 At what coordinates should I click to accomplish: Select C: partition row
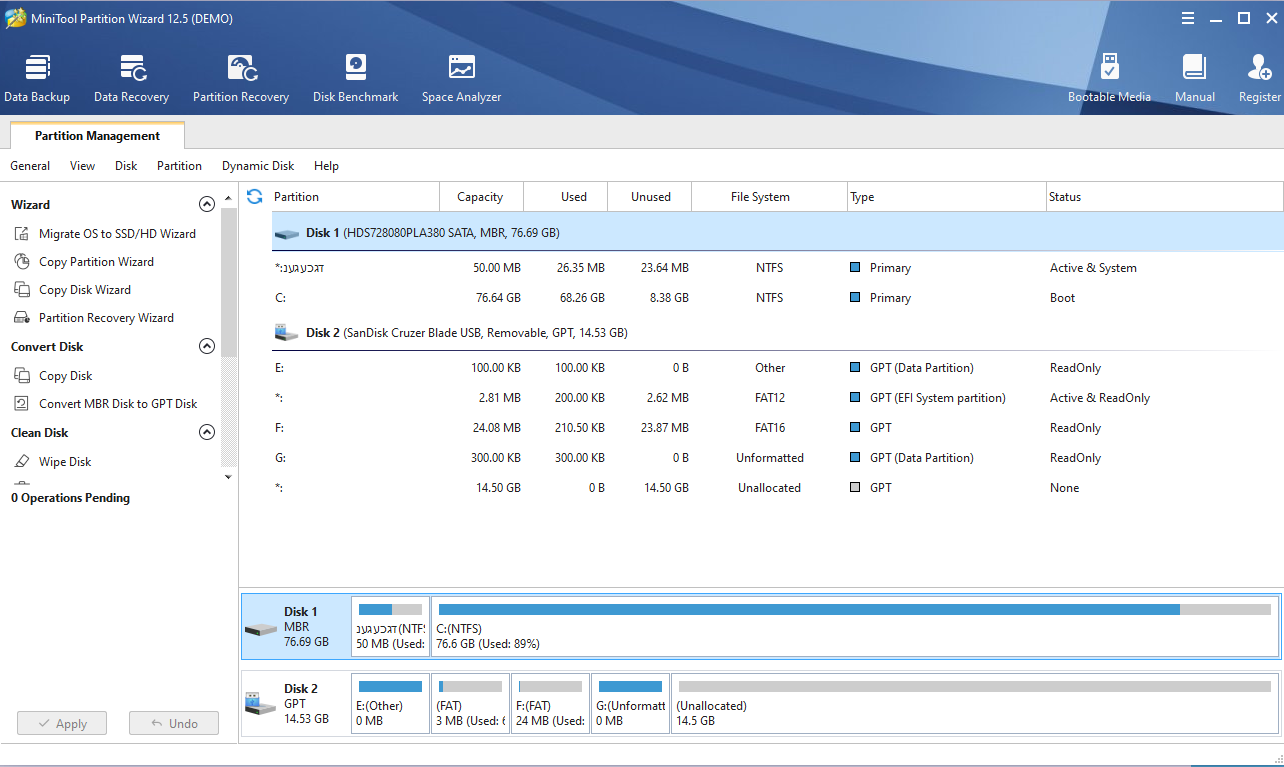[x=777, y=298]
